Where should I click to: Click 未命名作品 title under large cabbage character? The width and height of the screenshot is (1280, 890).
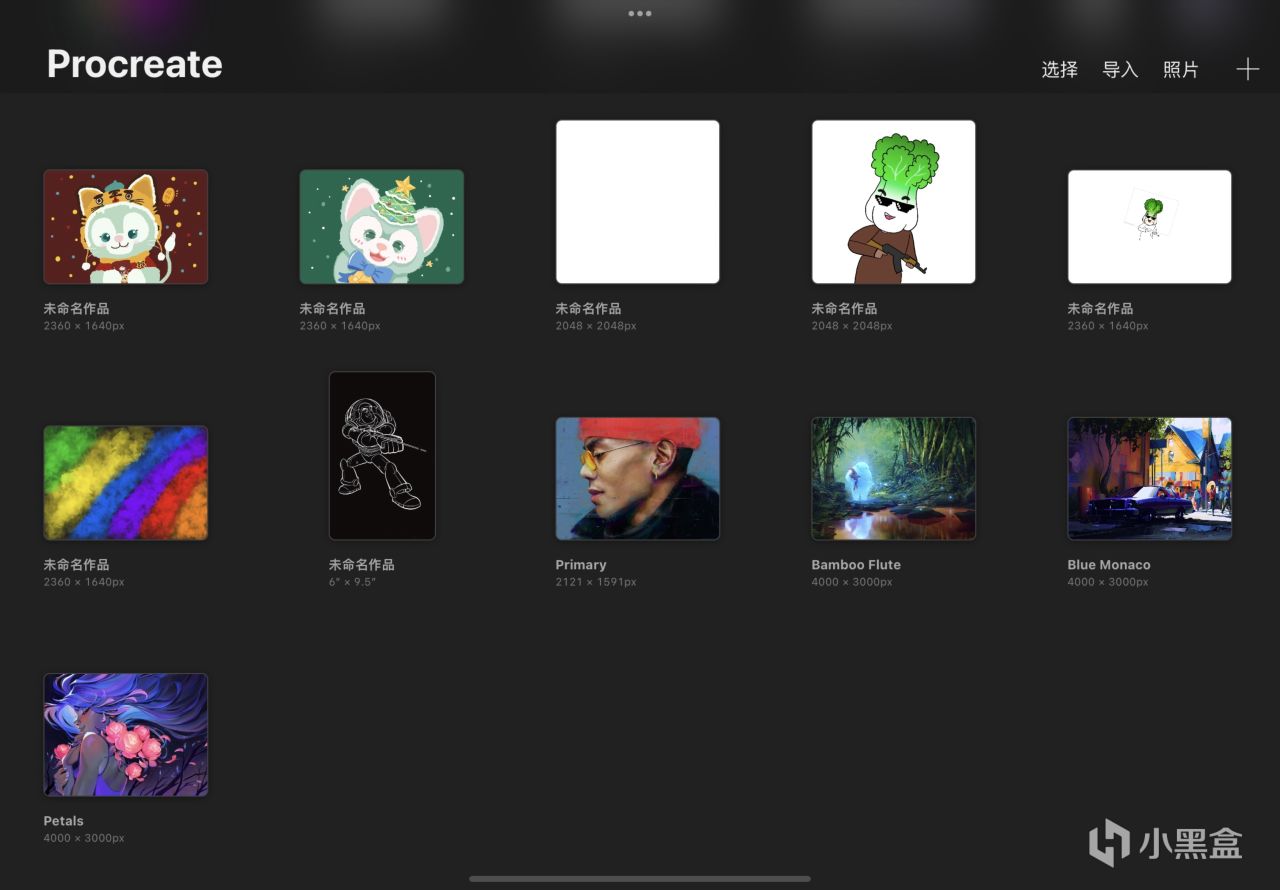tap(845, 309)
